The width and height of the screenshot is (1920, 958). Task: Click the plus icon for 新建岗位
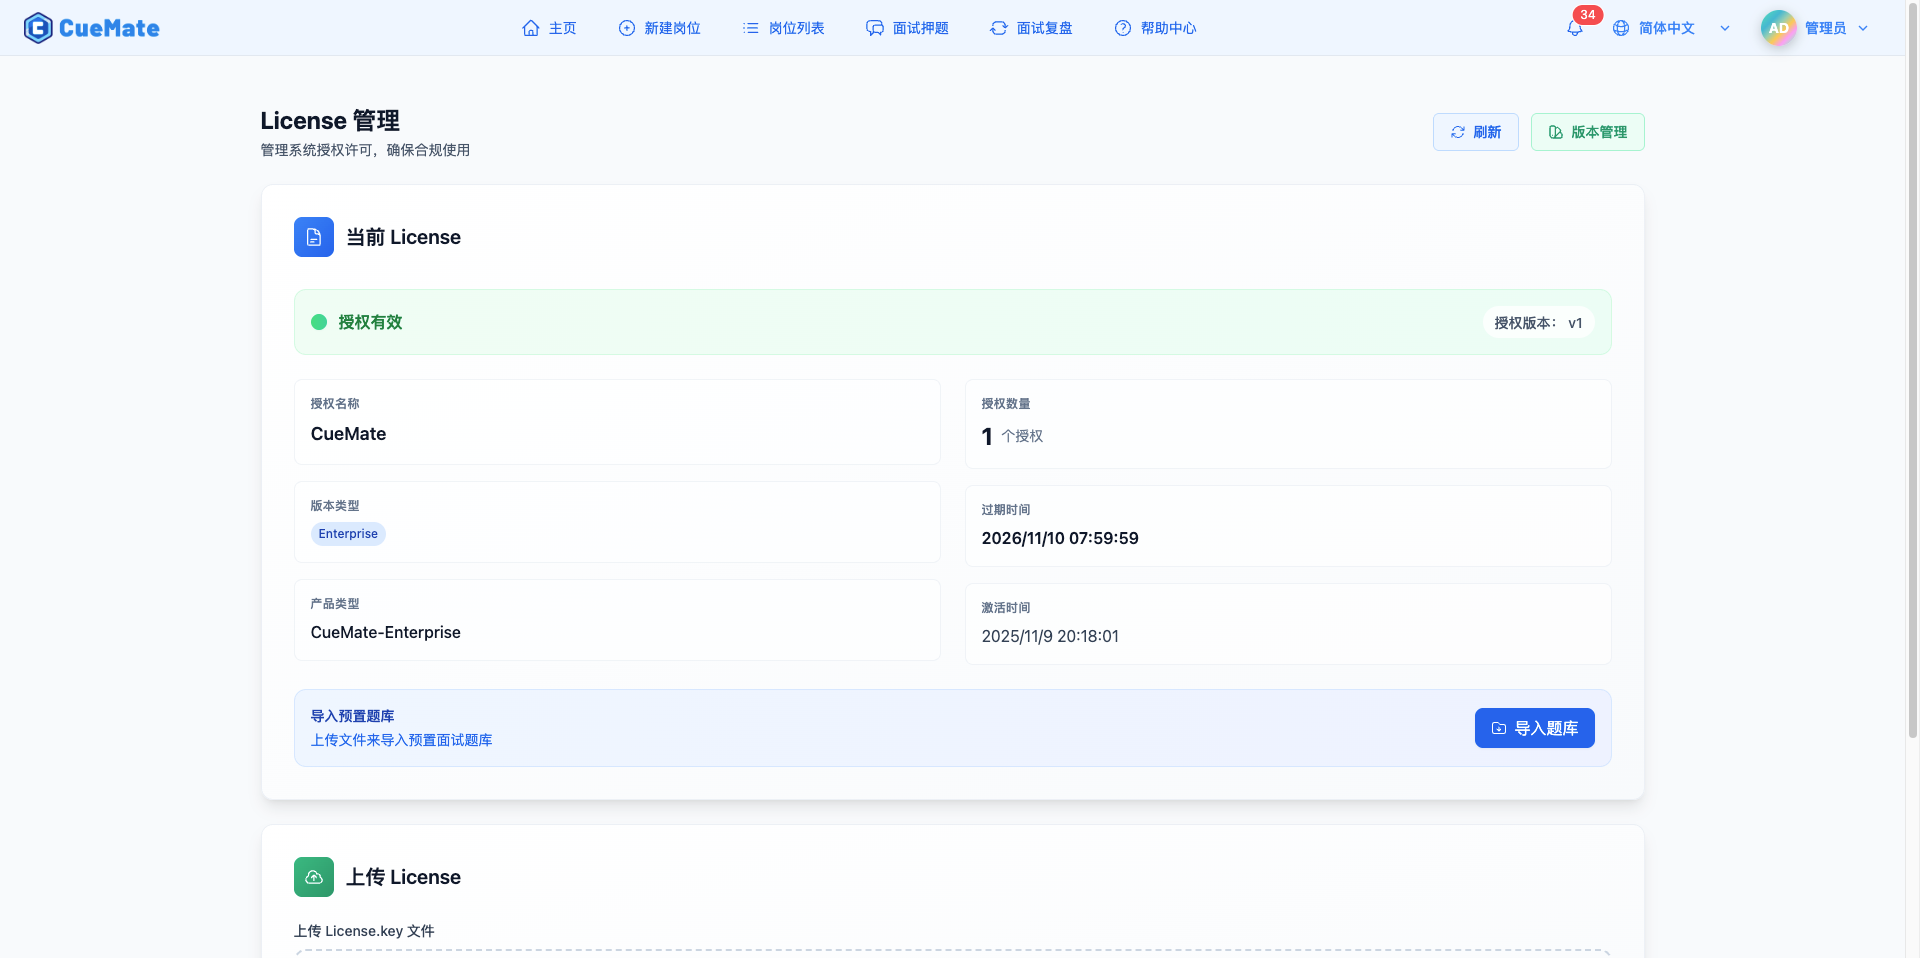(626, 28)
